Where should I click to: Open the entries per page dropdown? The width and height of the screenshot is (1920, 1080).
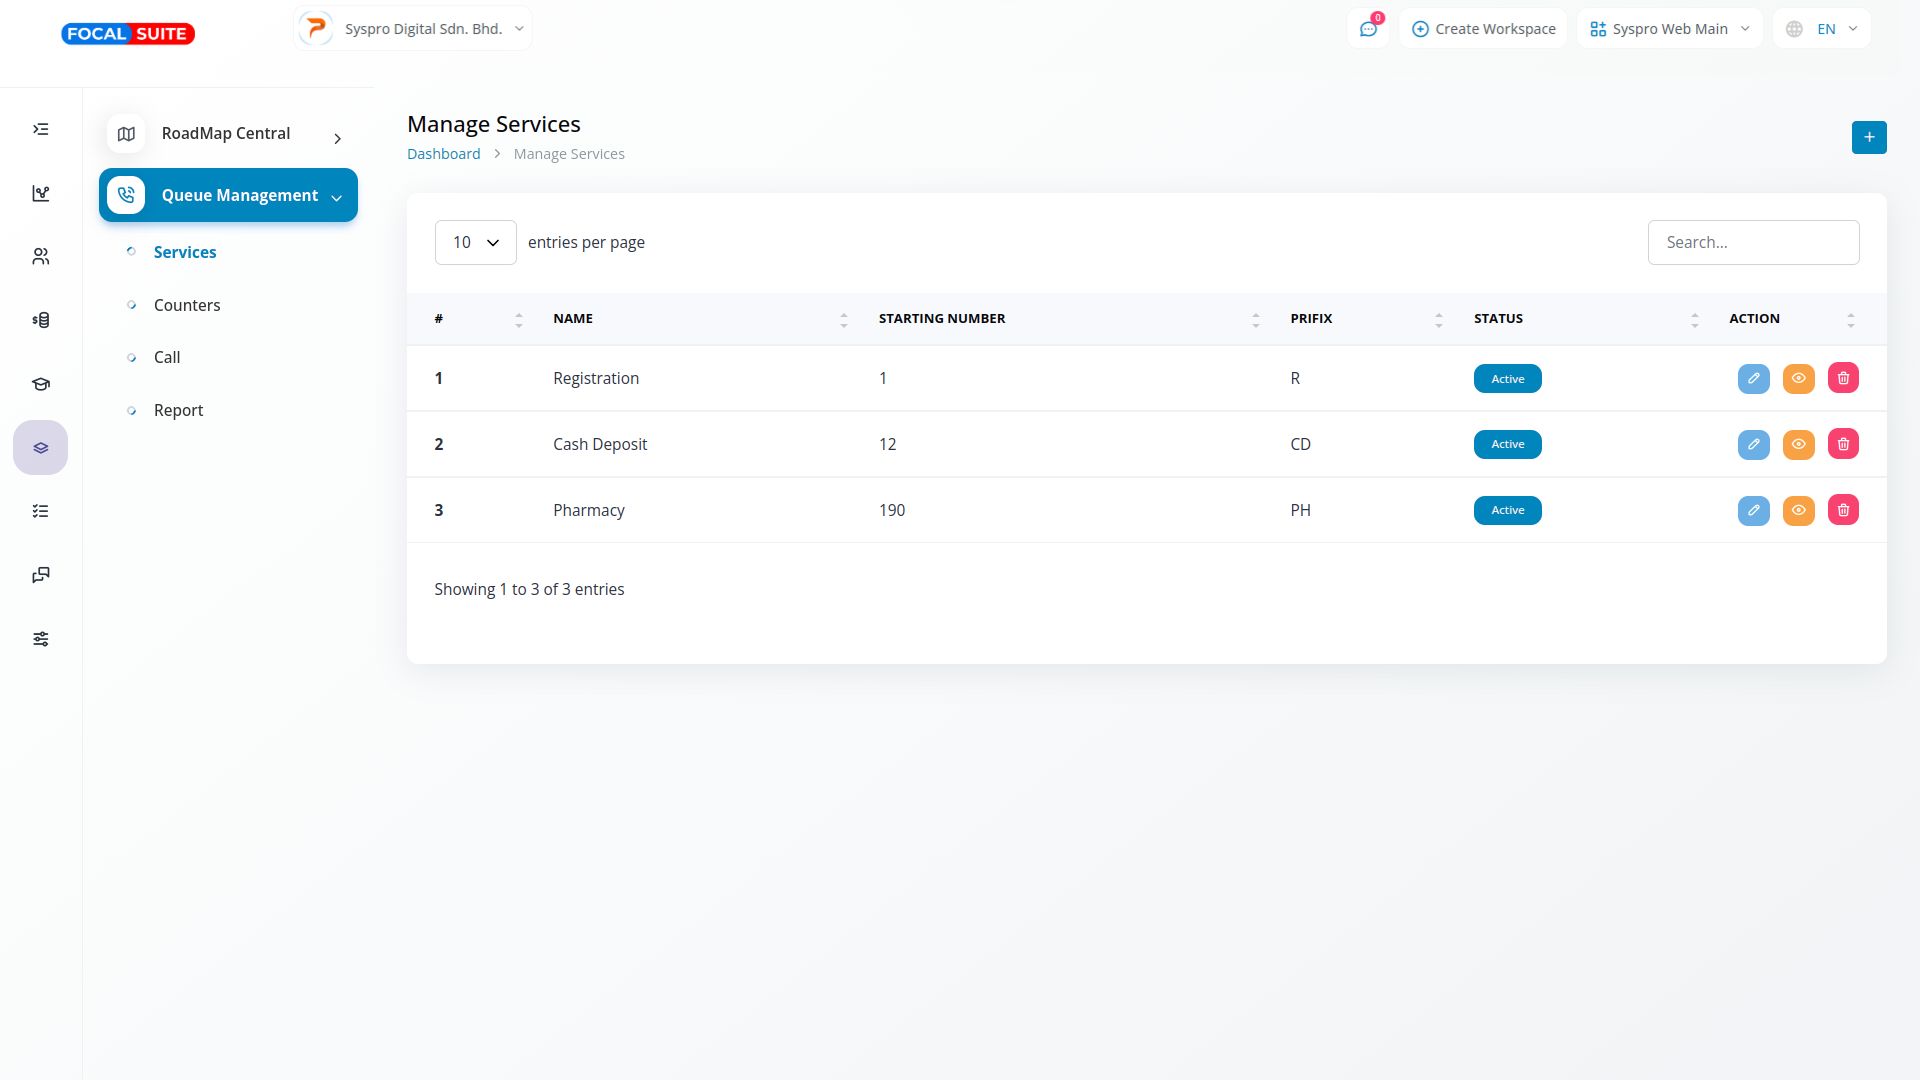475,243
